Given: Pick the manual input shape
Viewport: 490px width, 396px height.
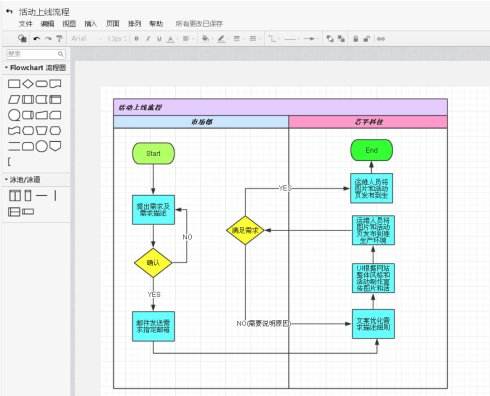Looking at the screenshot, I should click(x=42, y=115).
